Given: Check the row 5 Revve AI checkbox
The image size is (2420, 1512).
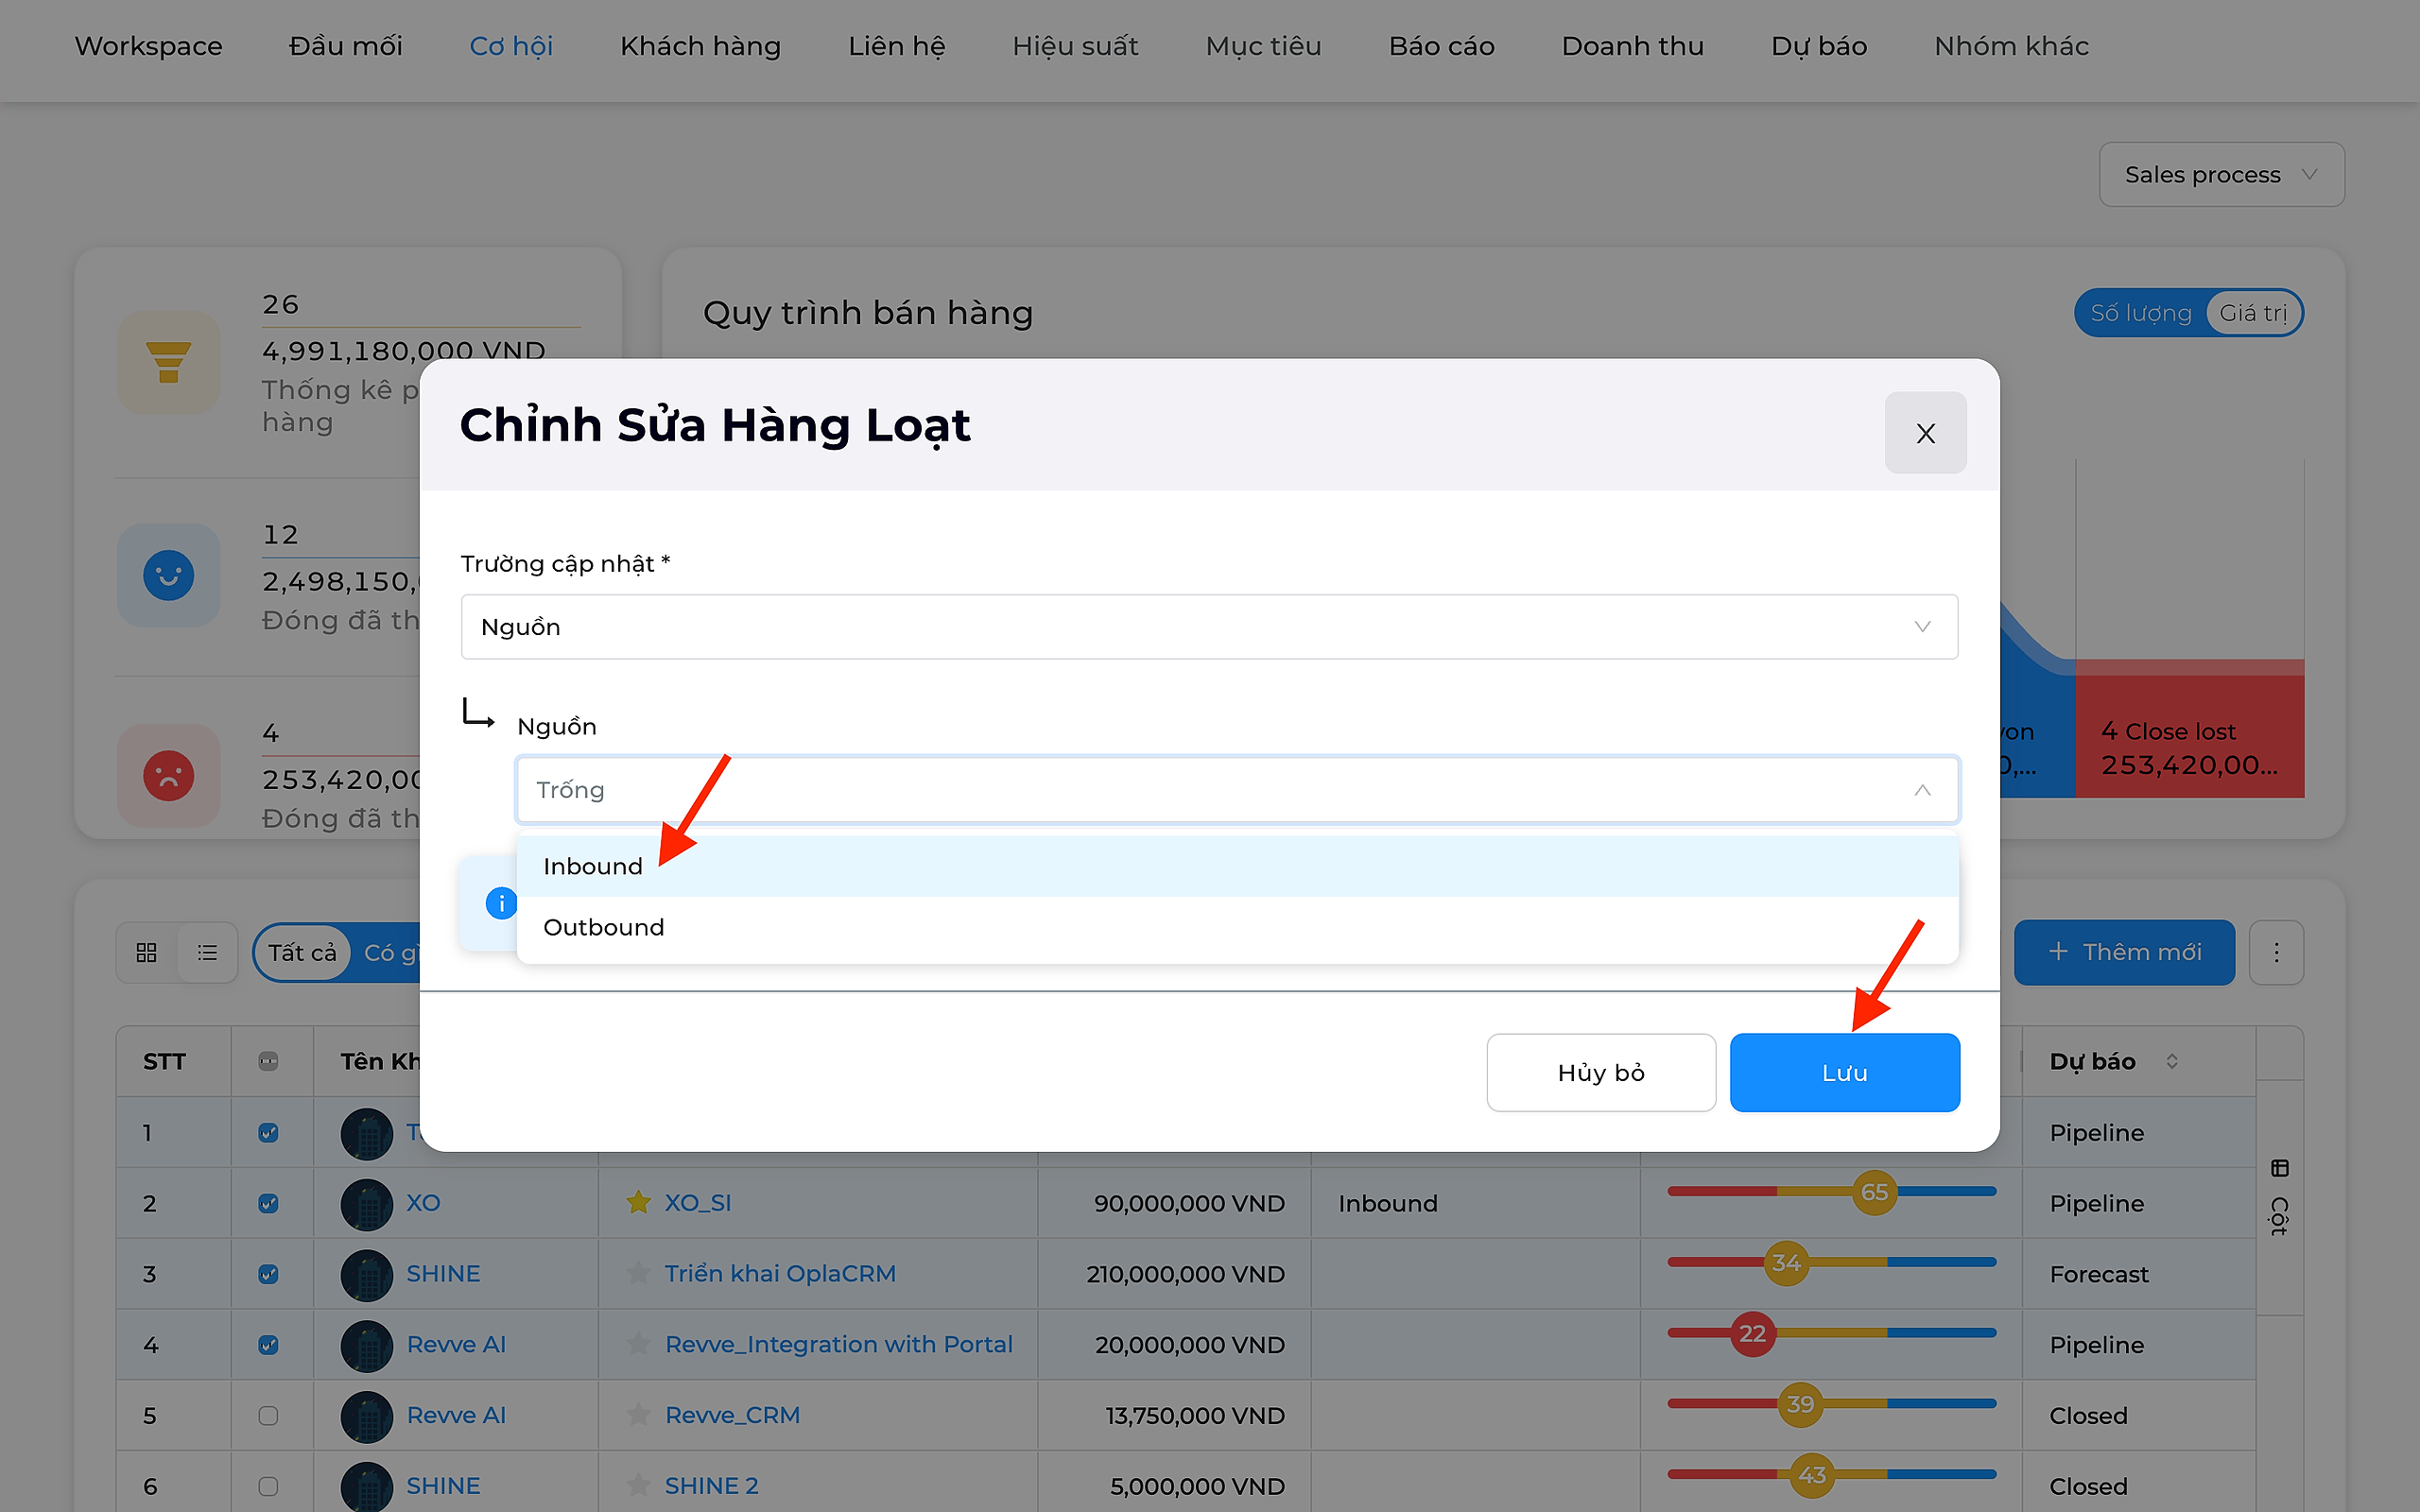Looking at the screenshot, I should [x=268, y=1415].
